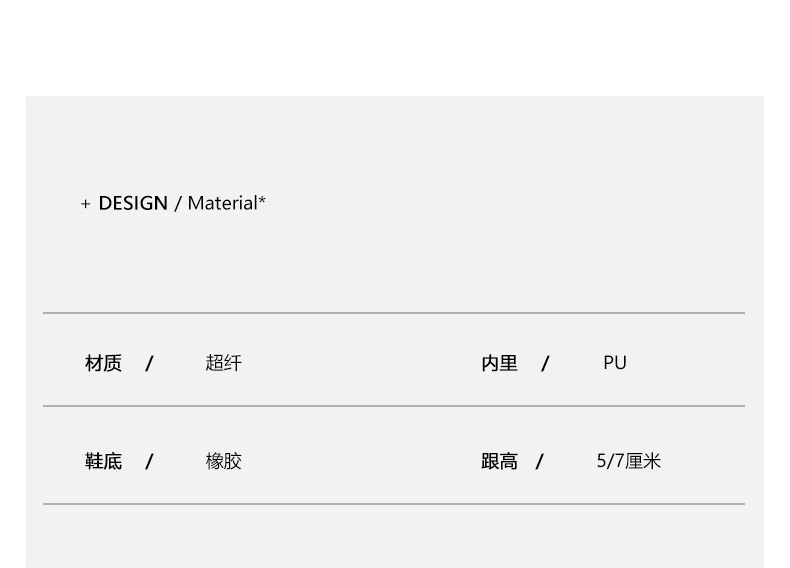
Task: Select the 超纤 material value
Action: click(x=223, y=363)
